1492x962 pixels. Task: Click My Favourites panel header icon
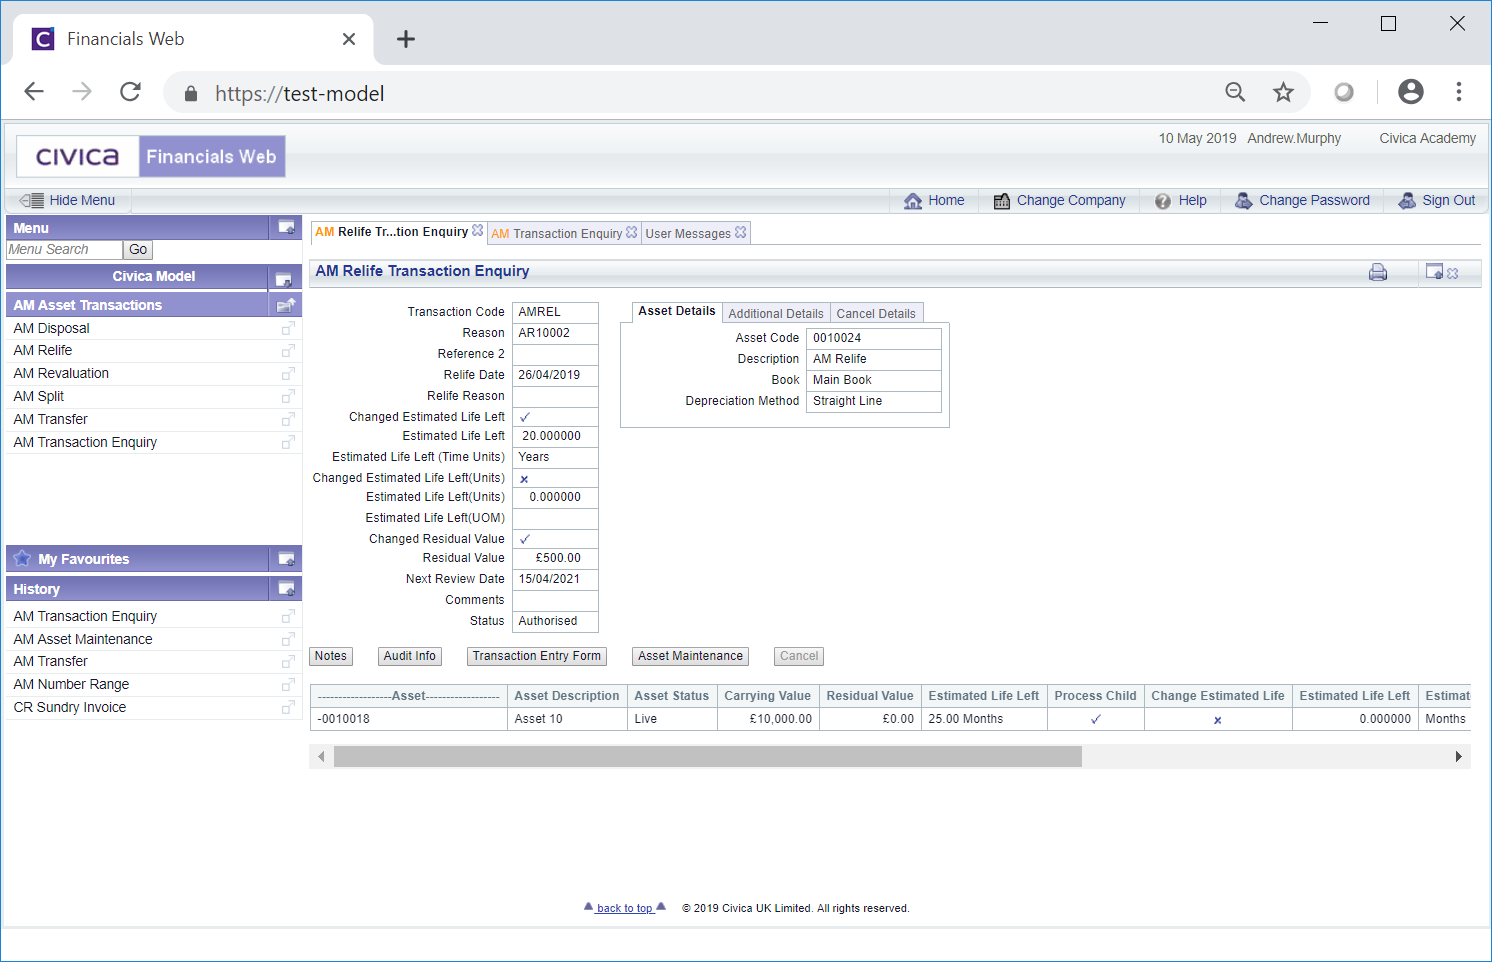tap(286, 559)
